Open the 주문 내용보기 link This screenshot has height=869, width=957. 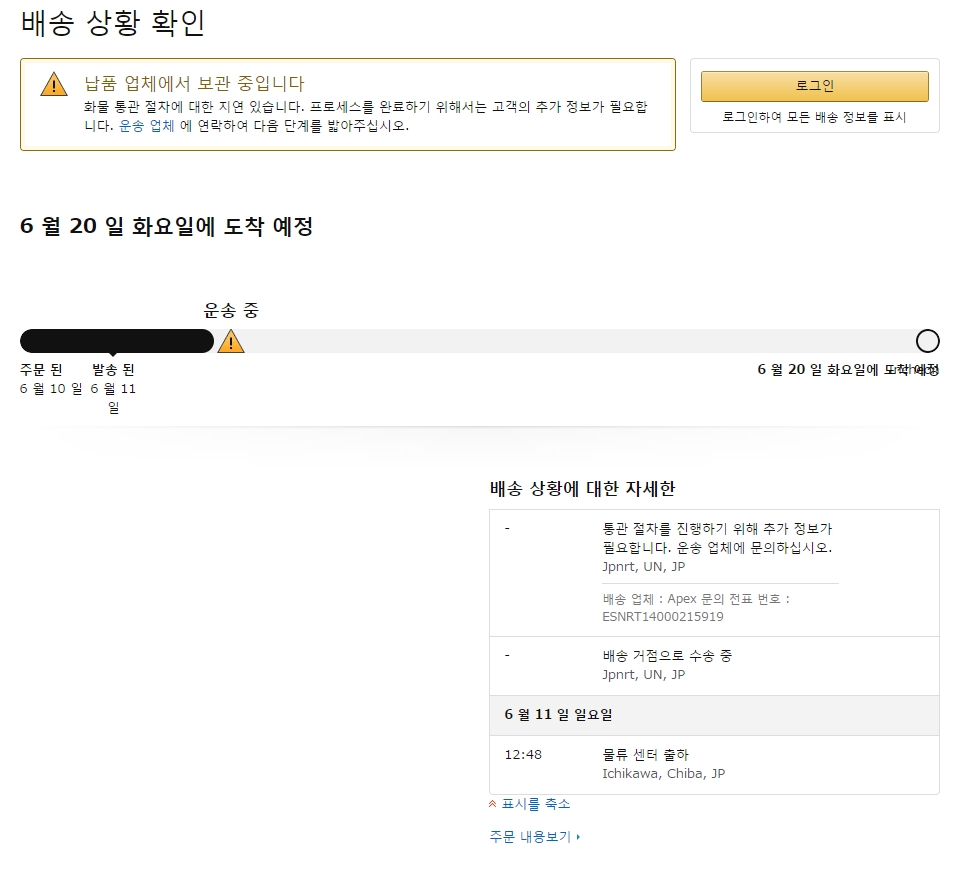pos(530,837)
